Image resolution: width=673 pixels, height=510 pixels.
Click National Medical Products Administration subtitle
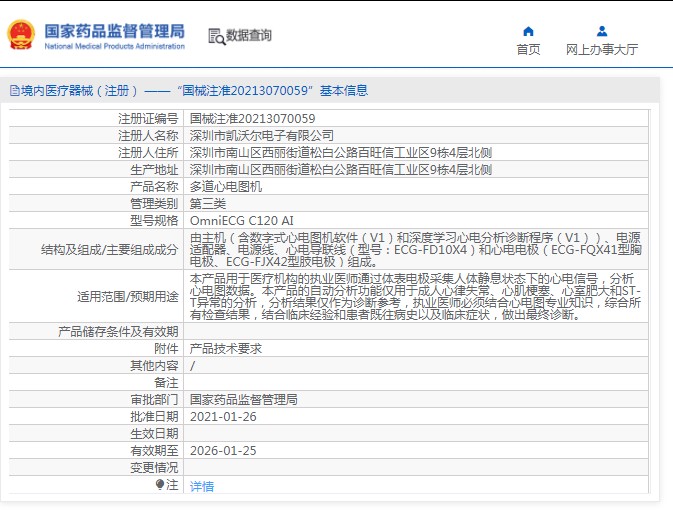pyautogui.click(x=115, y=46)
